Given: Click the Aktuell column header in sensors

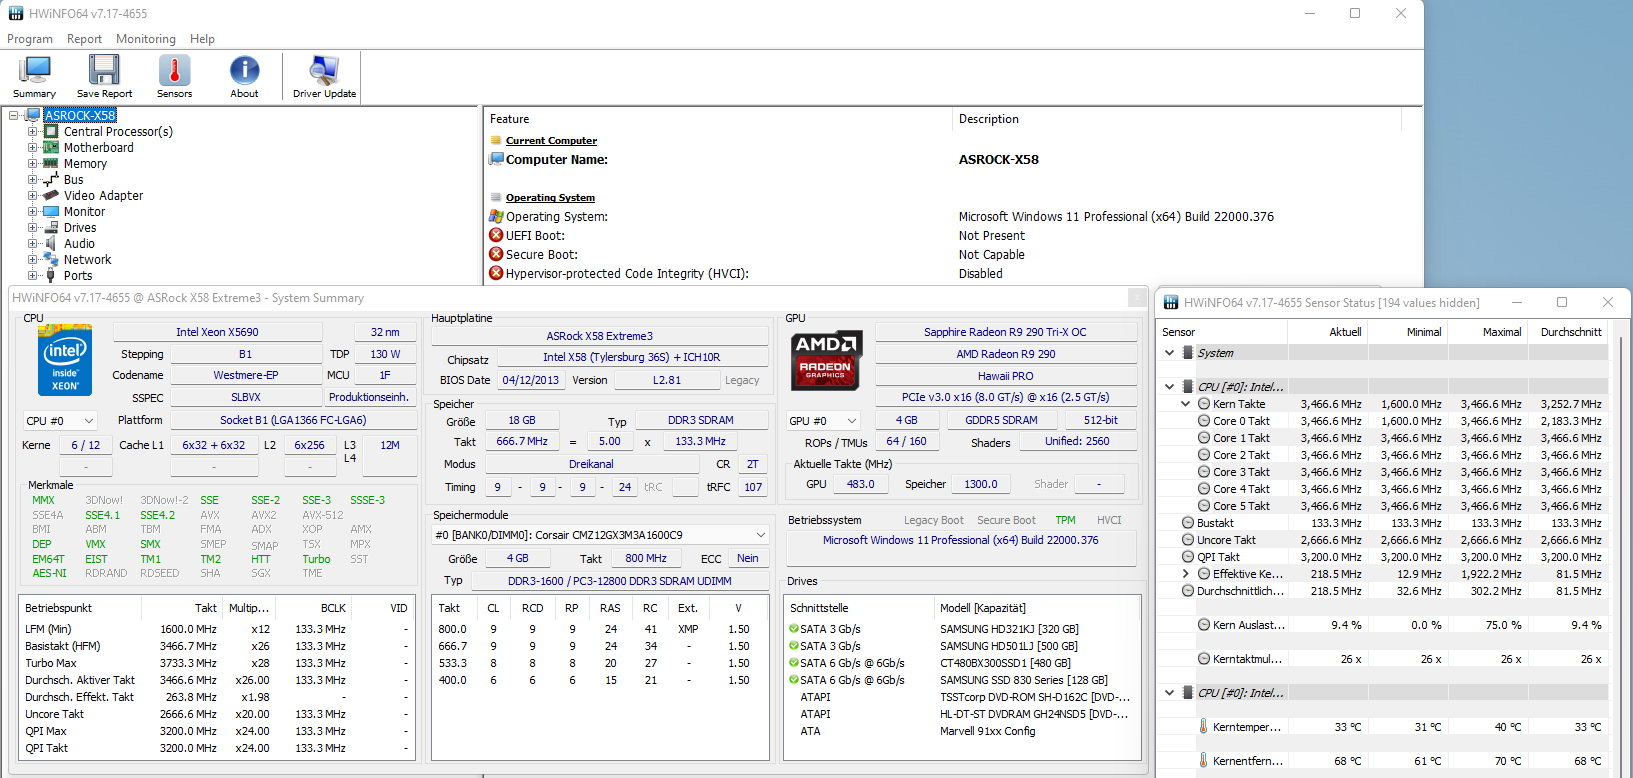Looking at the screenshot, I should (1329, 332).
